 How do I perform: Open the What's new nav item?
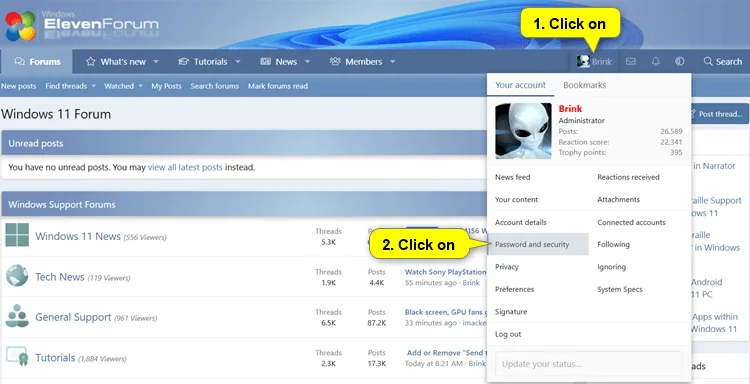pyautogui.click(x=117, y=62)
